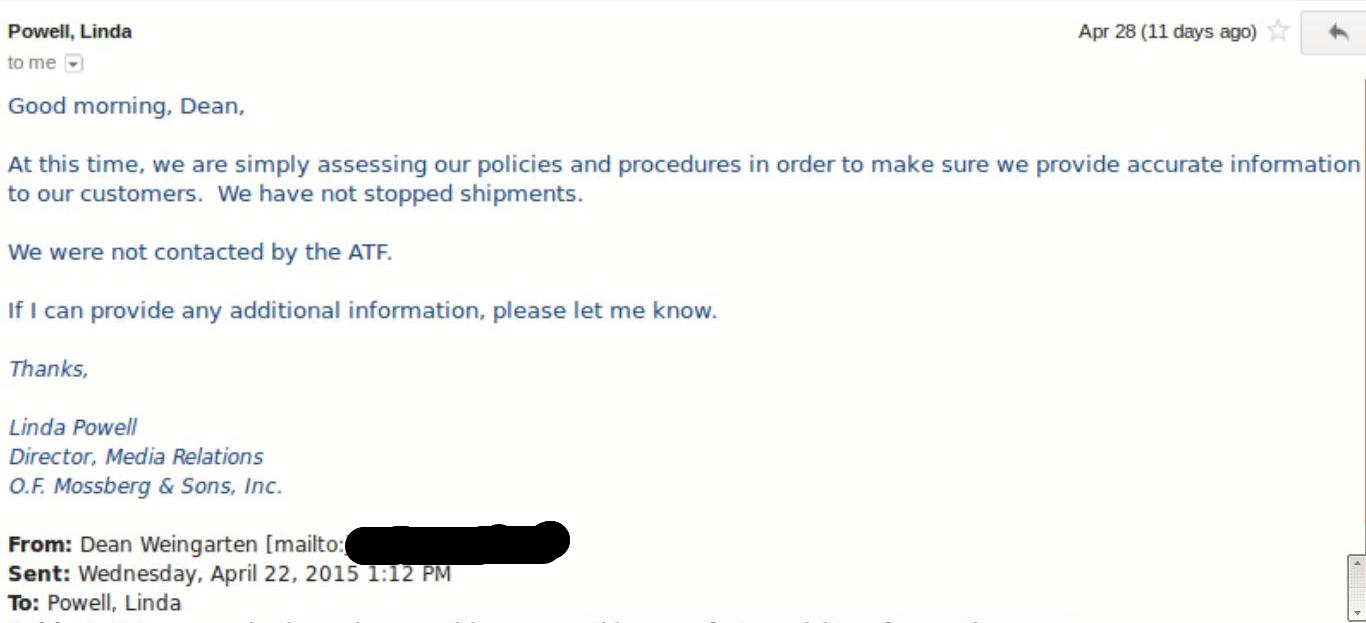Click the 'Thanks,' closing line
The height and width of the screenshot is (623, 1366).
coord(49,369)
